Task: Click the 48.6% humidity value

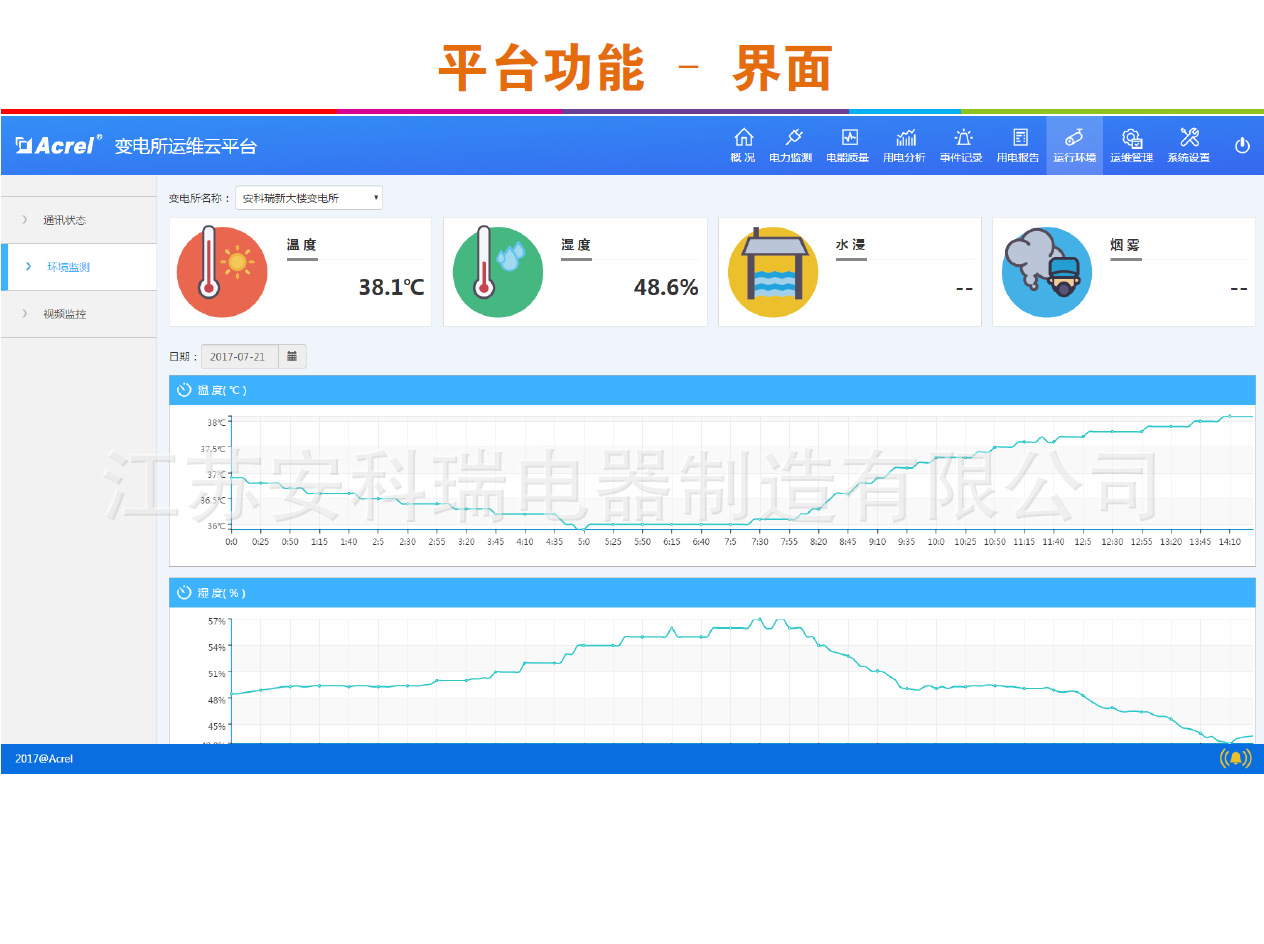Action: 666,288
